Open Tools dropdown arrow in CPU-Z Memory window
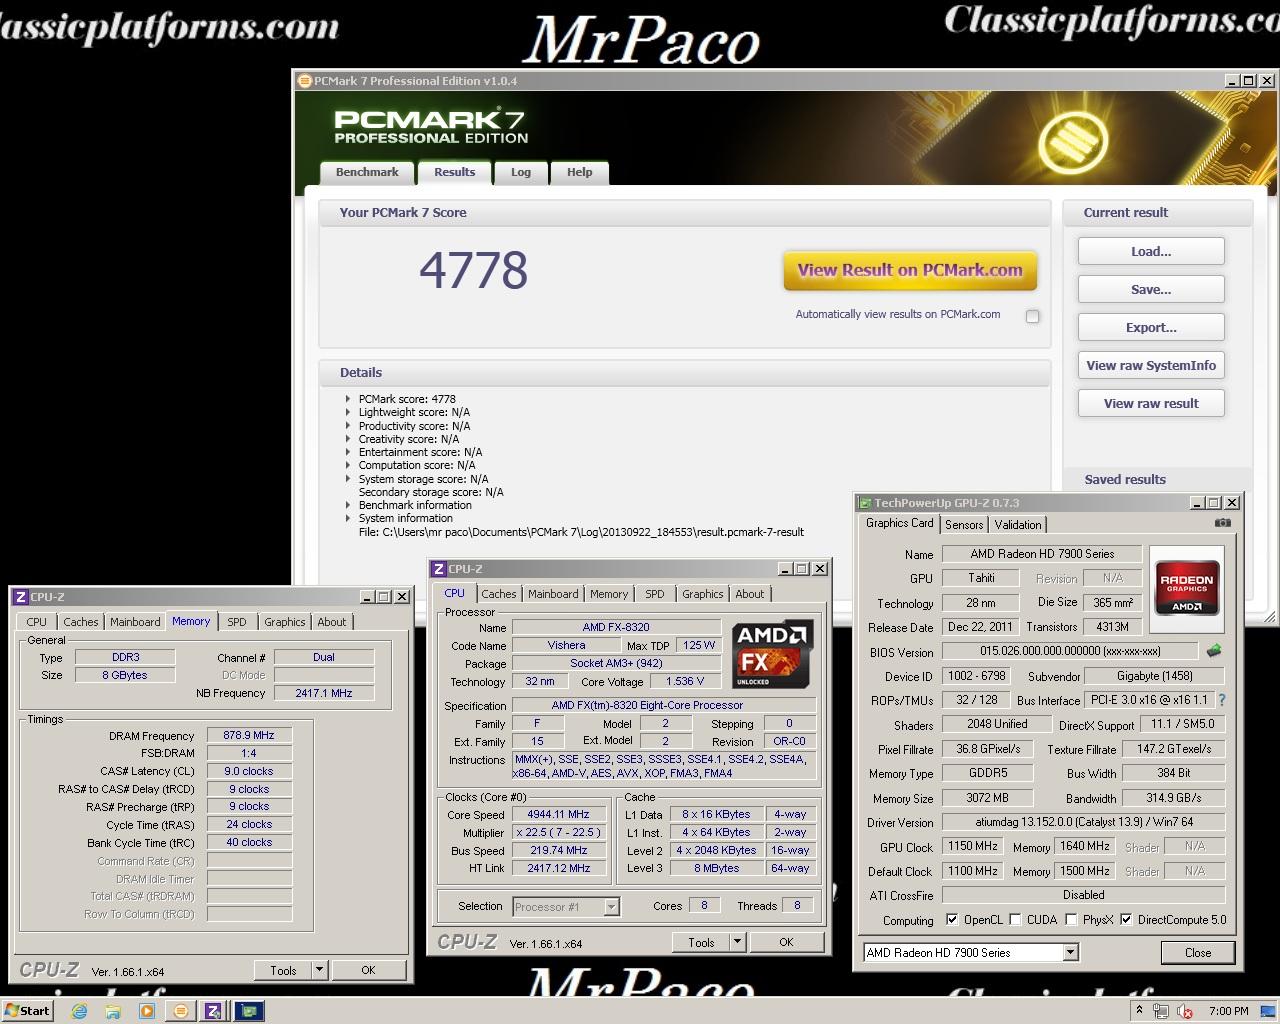The image size is (1280, 1024). tap(319, 970)
